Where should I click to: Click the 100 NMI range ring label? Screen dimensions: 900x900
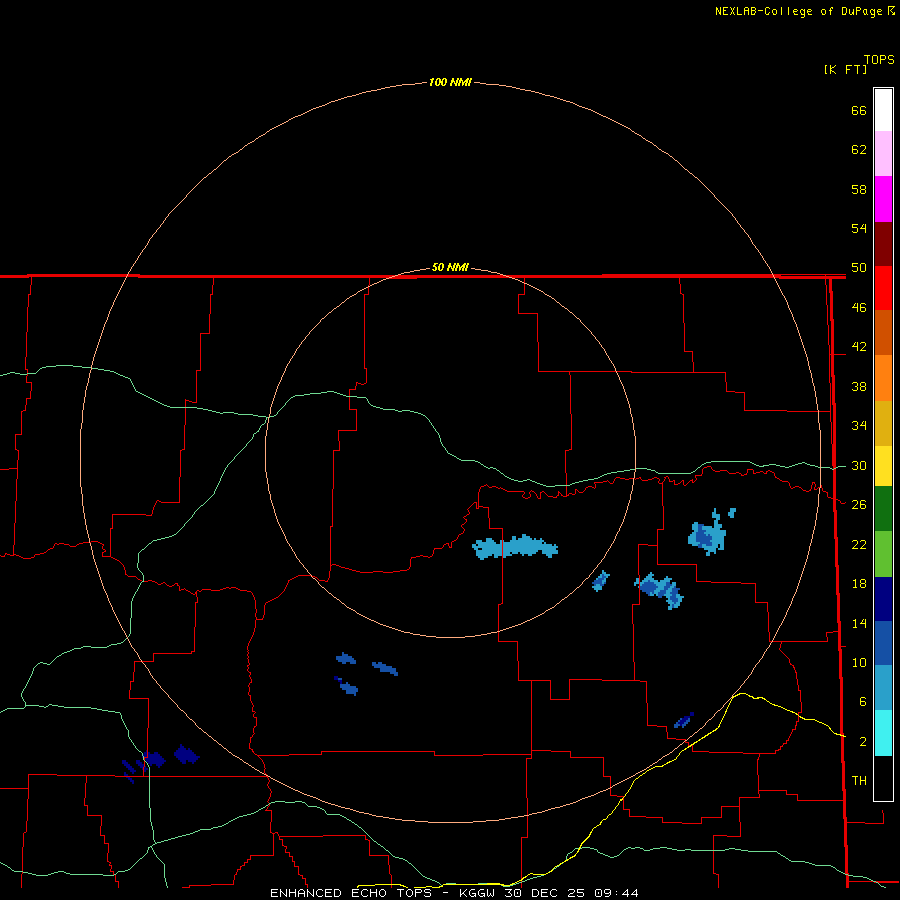(450, 82)
